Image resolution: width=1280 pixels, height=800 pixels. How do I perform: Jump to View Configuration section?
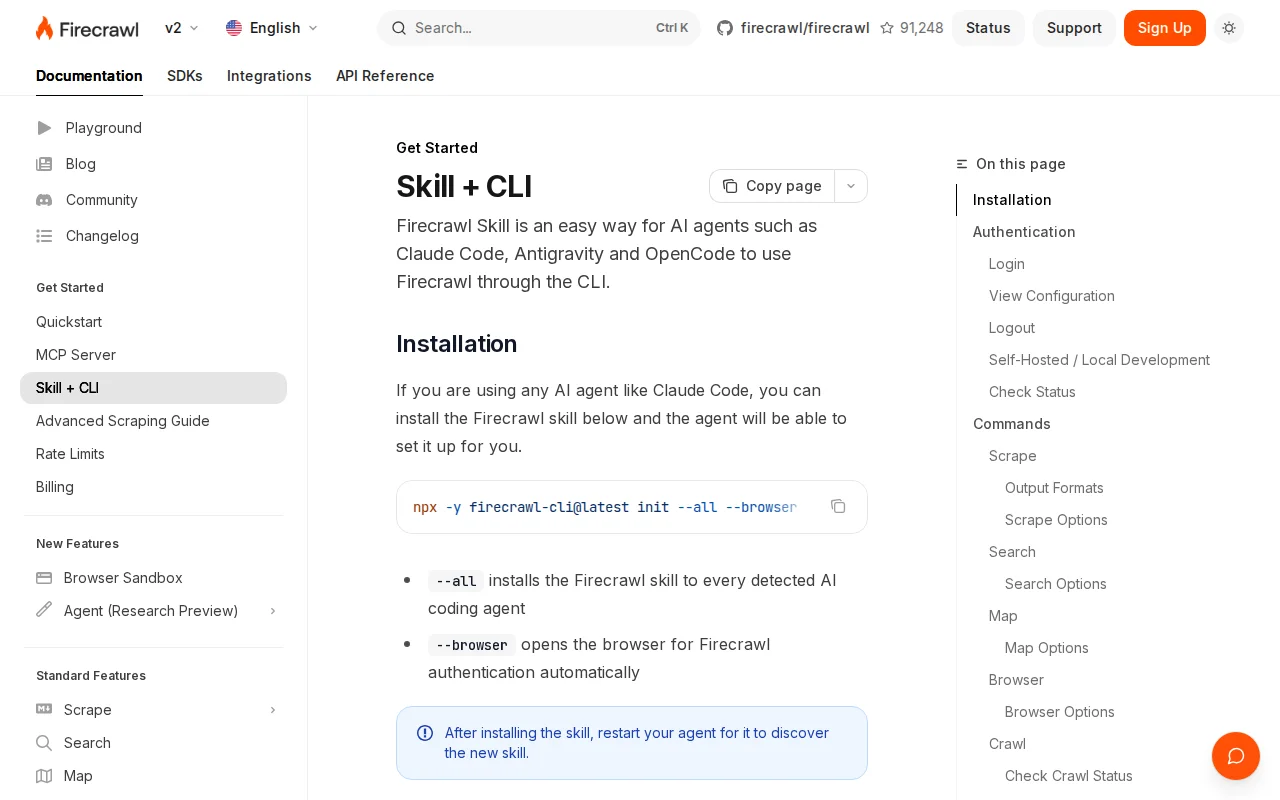(x=1052, y=296)
